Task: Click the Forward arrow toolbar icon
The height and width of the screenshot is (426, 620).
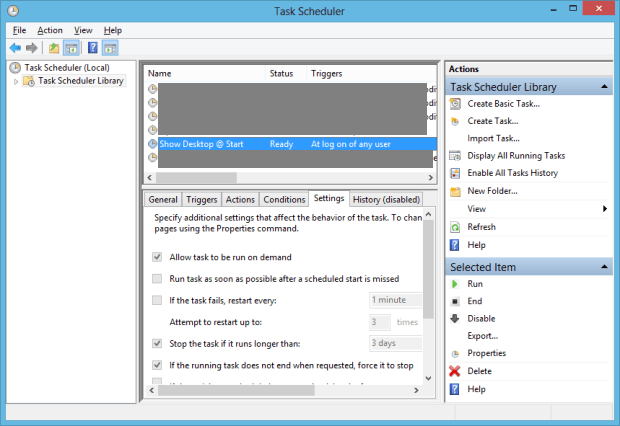Action: pos(32,48)
